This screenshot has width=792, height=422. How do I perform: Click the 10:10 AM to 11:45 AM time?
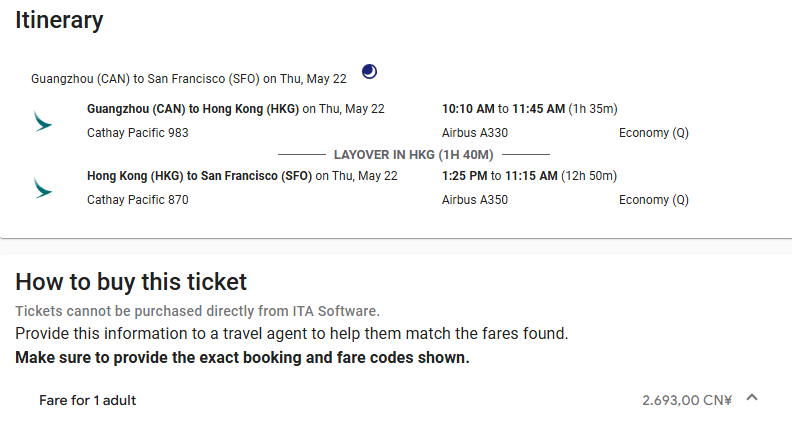tap(503, 109)
